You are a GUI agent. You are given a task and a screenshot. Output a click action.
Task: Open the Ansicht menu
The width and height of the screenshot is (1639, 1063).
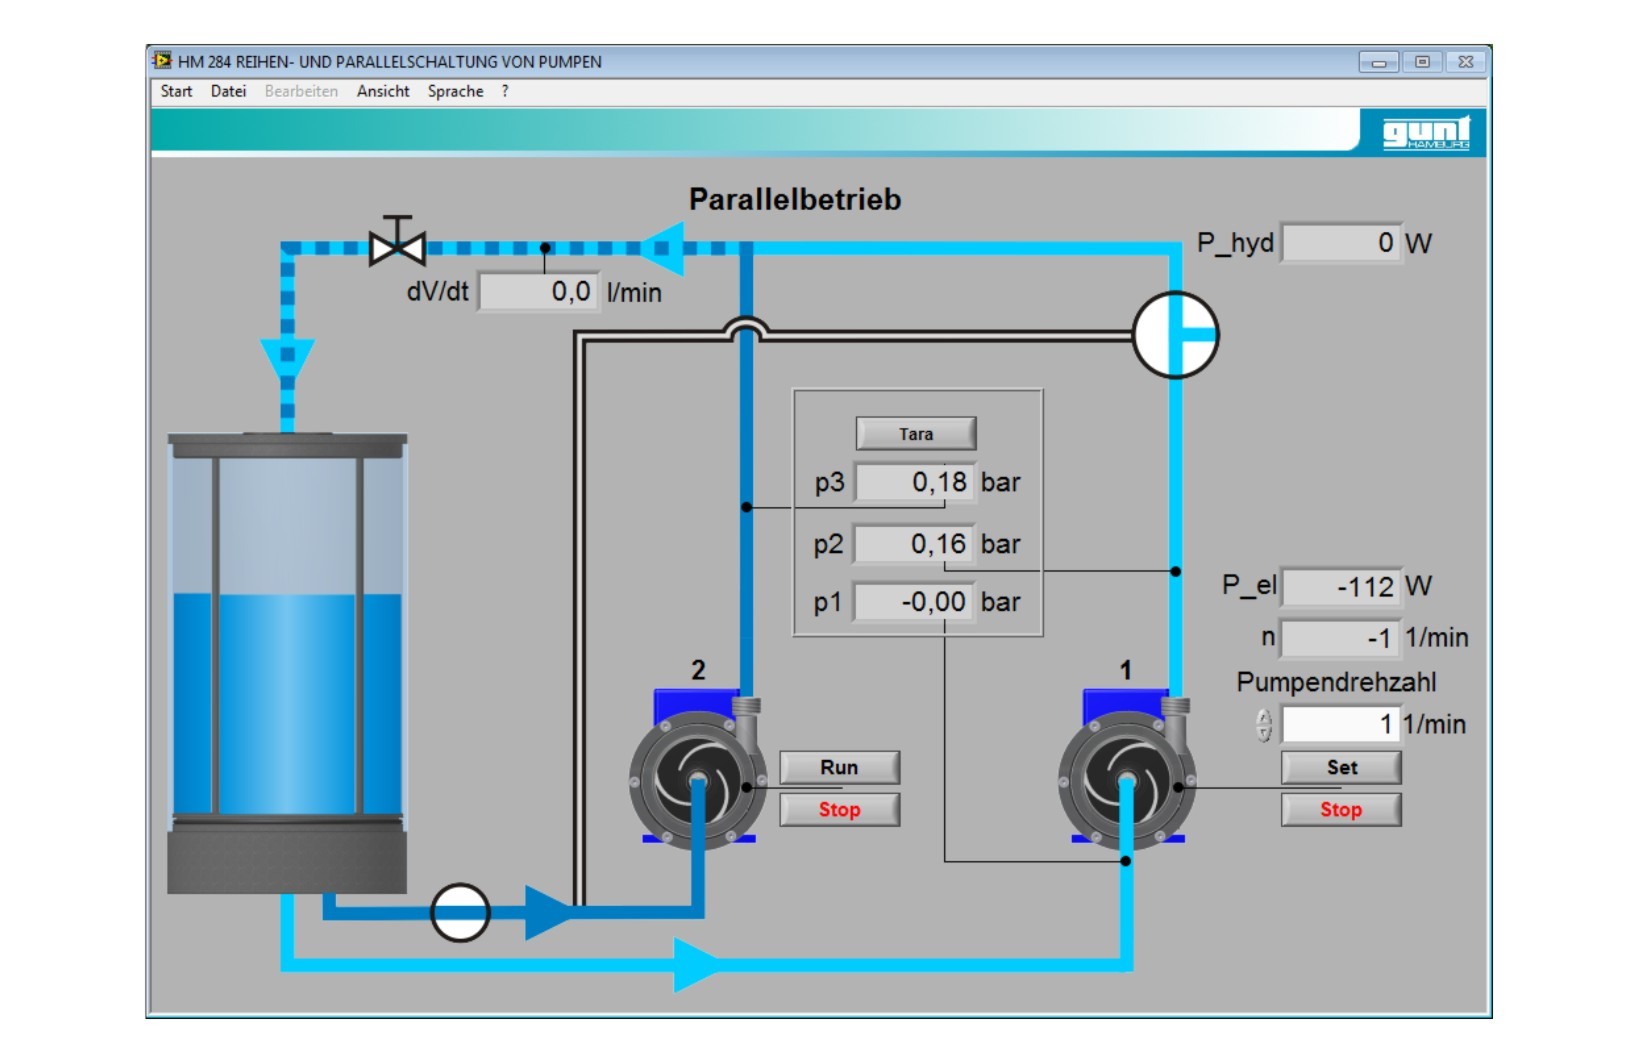(383, 91)
